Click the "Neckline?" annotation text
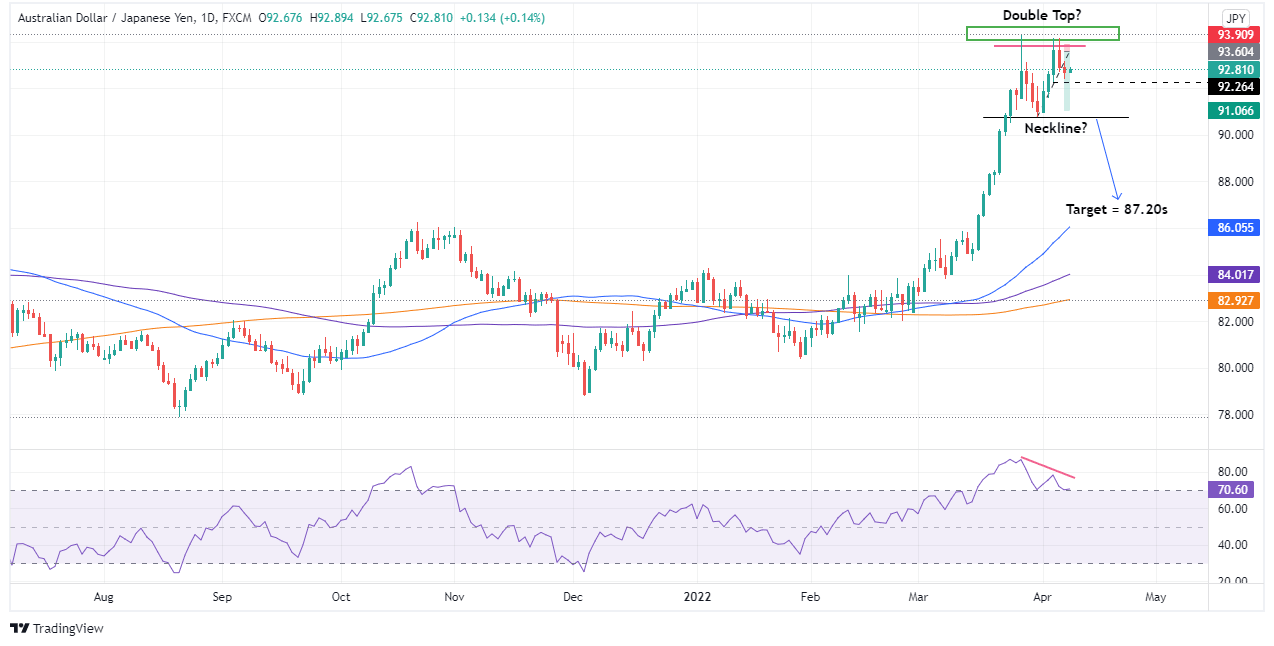This screenshot has height=646, width=1274. point(1055,128)
